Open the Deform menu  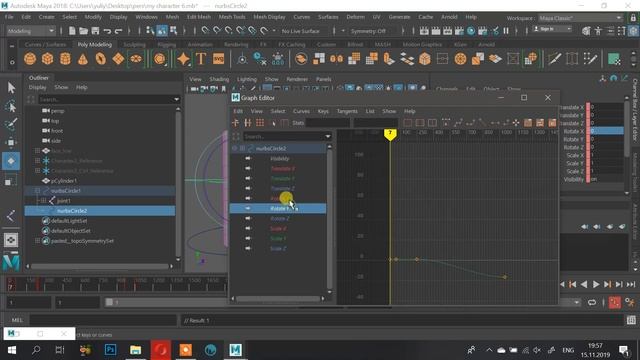coord(356,17)
